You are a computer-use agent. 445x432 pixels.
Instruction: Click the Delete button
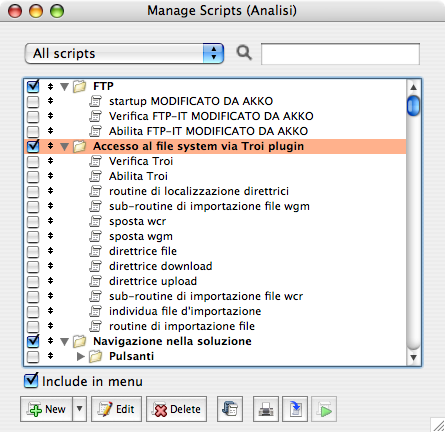click(176, 409)
